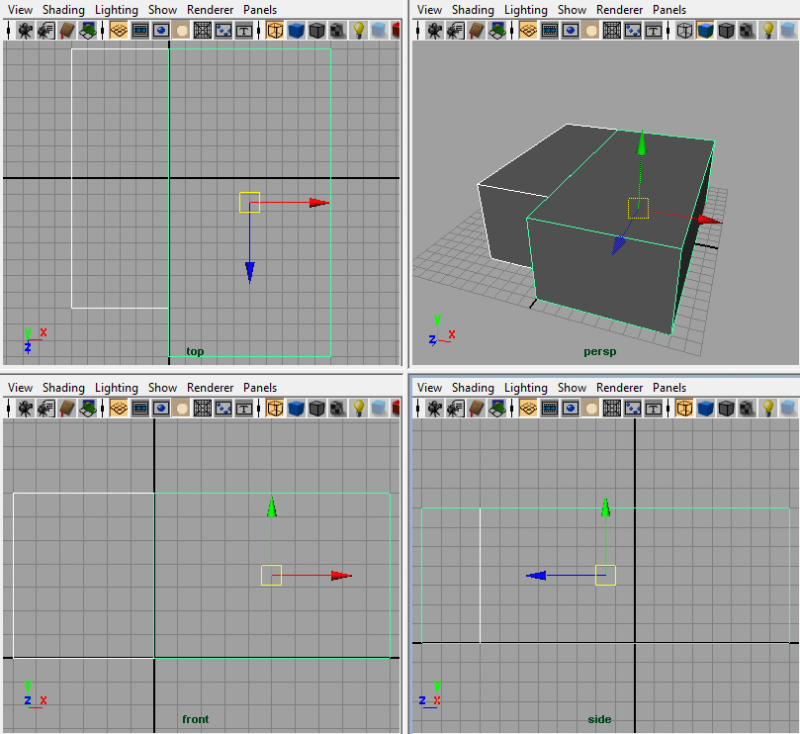Toggle resolution gate in front view toolbar

pos(160,408)
